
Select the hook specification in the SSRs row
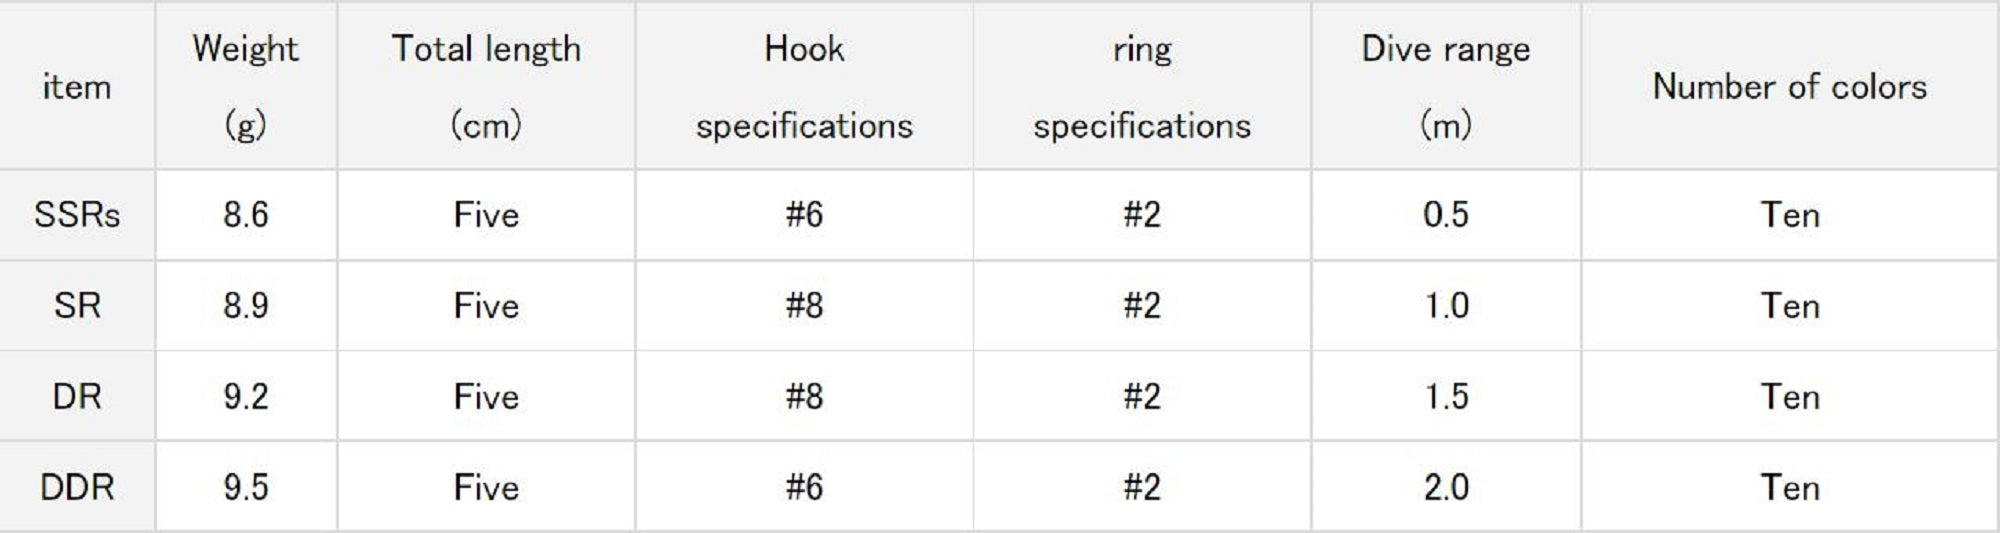click(x=804, y=215)
